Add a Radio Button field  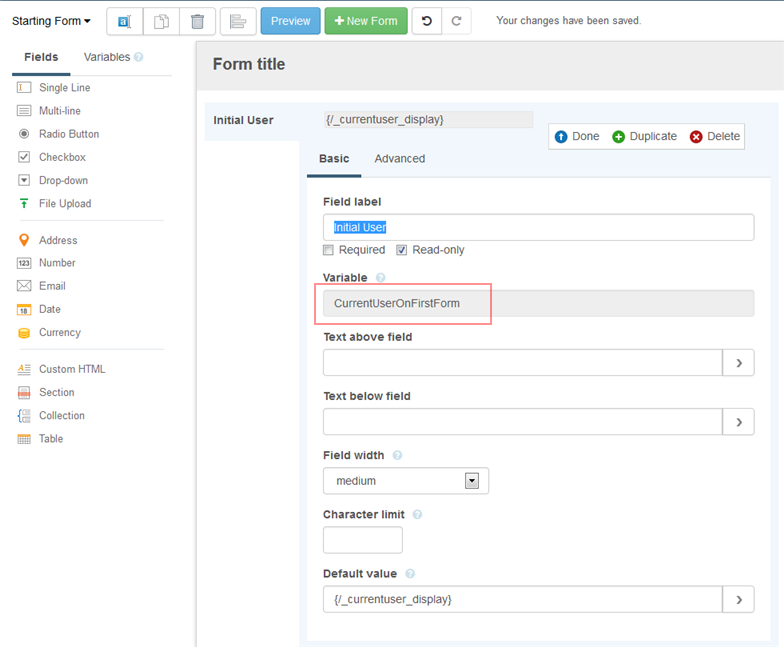point(58,134)
